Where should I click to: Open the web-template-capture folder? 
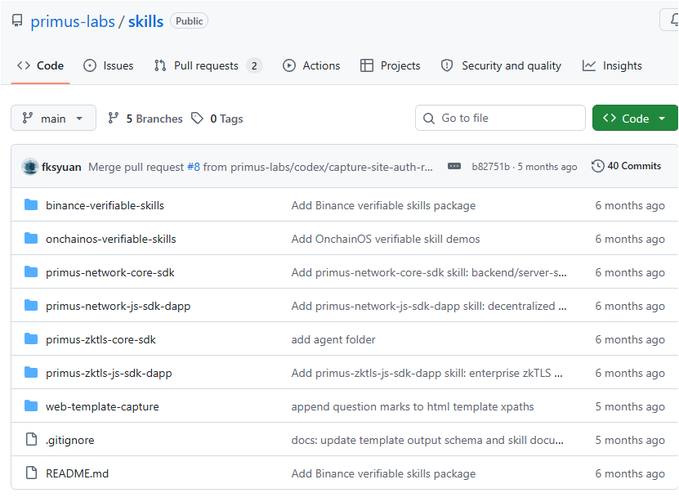102,407
